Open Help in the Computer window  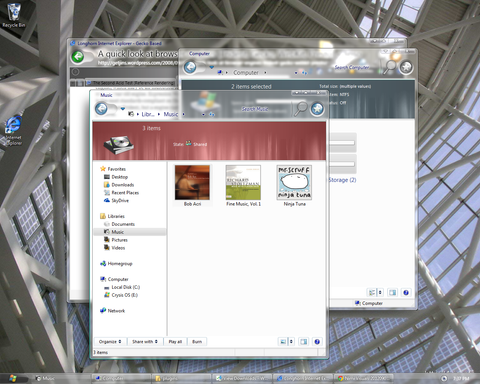tap(406, 293)
